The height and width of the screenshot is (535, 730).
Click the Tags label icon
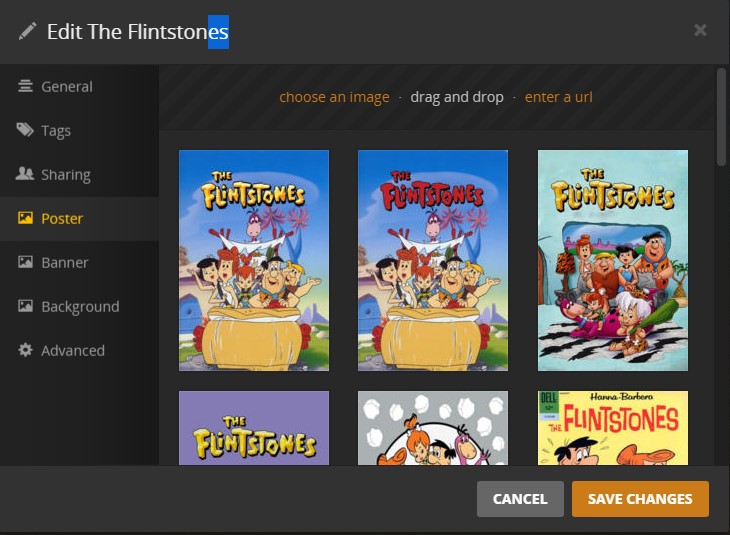pyautogui.click(x=25, y=131)
